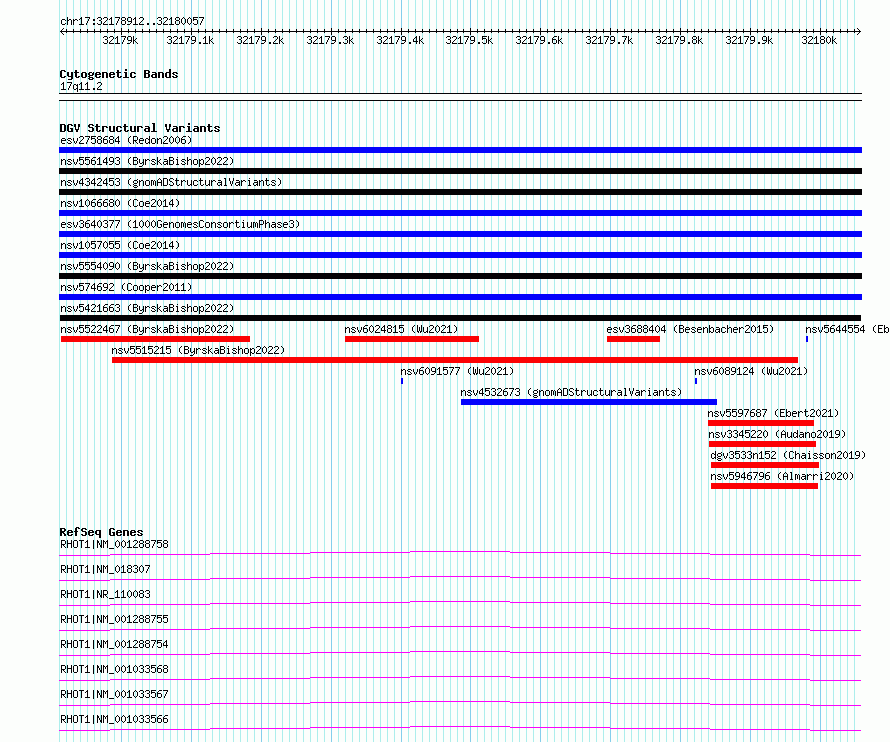
Task: Open RHOT1|NM_001288758 transcript label
Action: (114, 544)
